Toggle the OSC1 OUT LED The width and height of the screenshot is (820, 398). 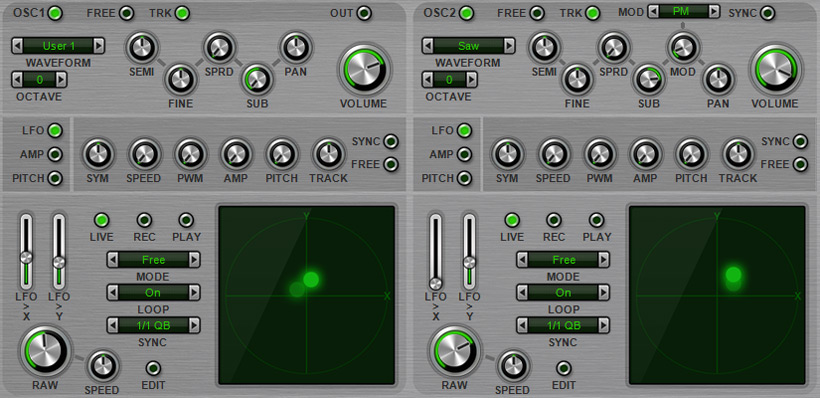click(364, 13)
